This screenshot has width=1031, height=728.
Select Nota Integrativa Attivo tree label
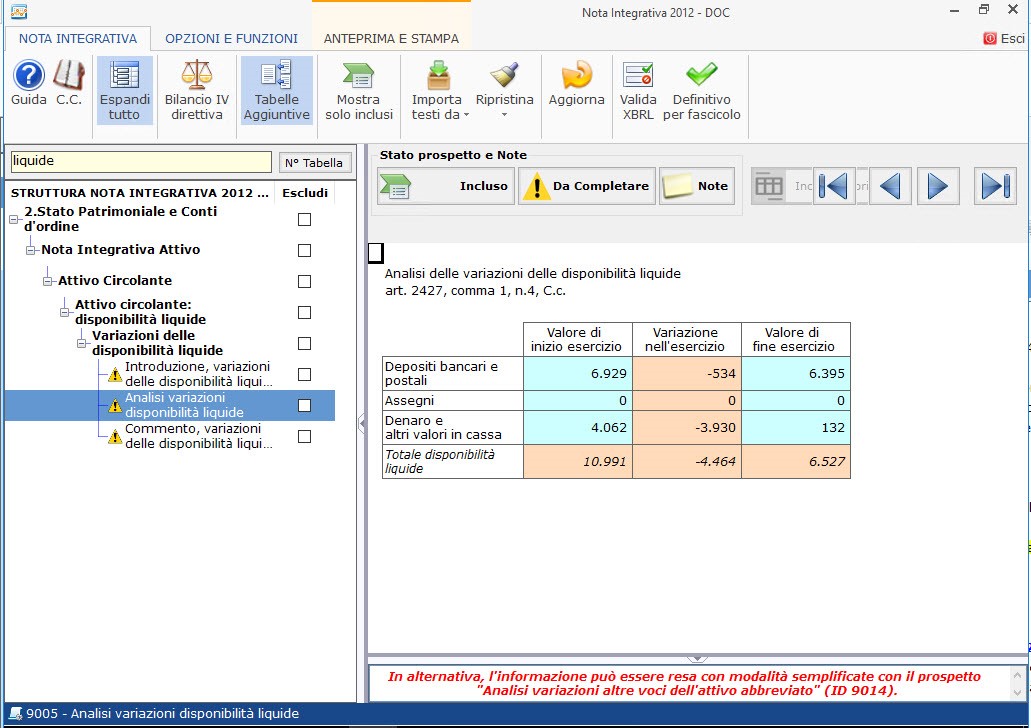tap(120, 249)
